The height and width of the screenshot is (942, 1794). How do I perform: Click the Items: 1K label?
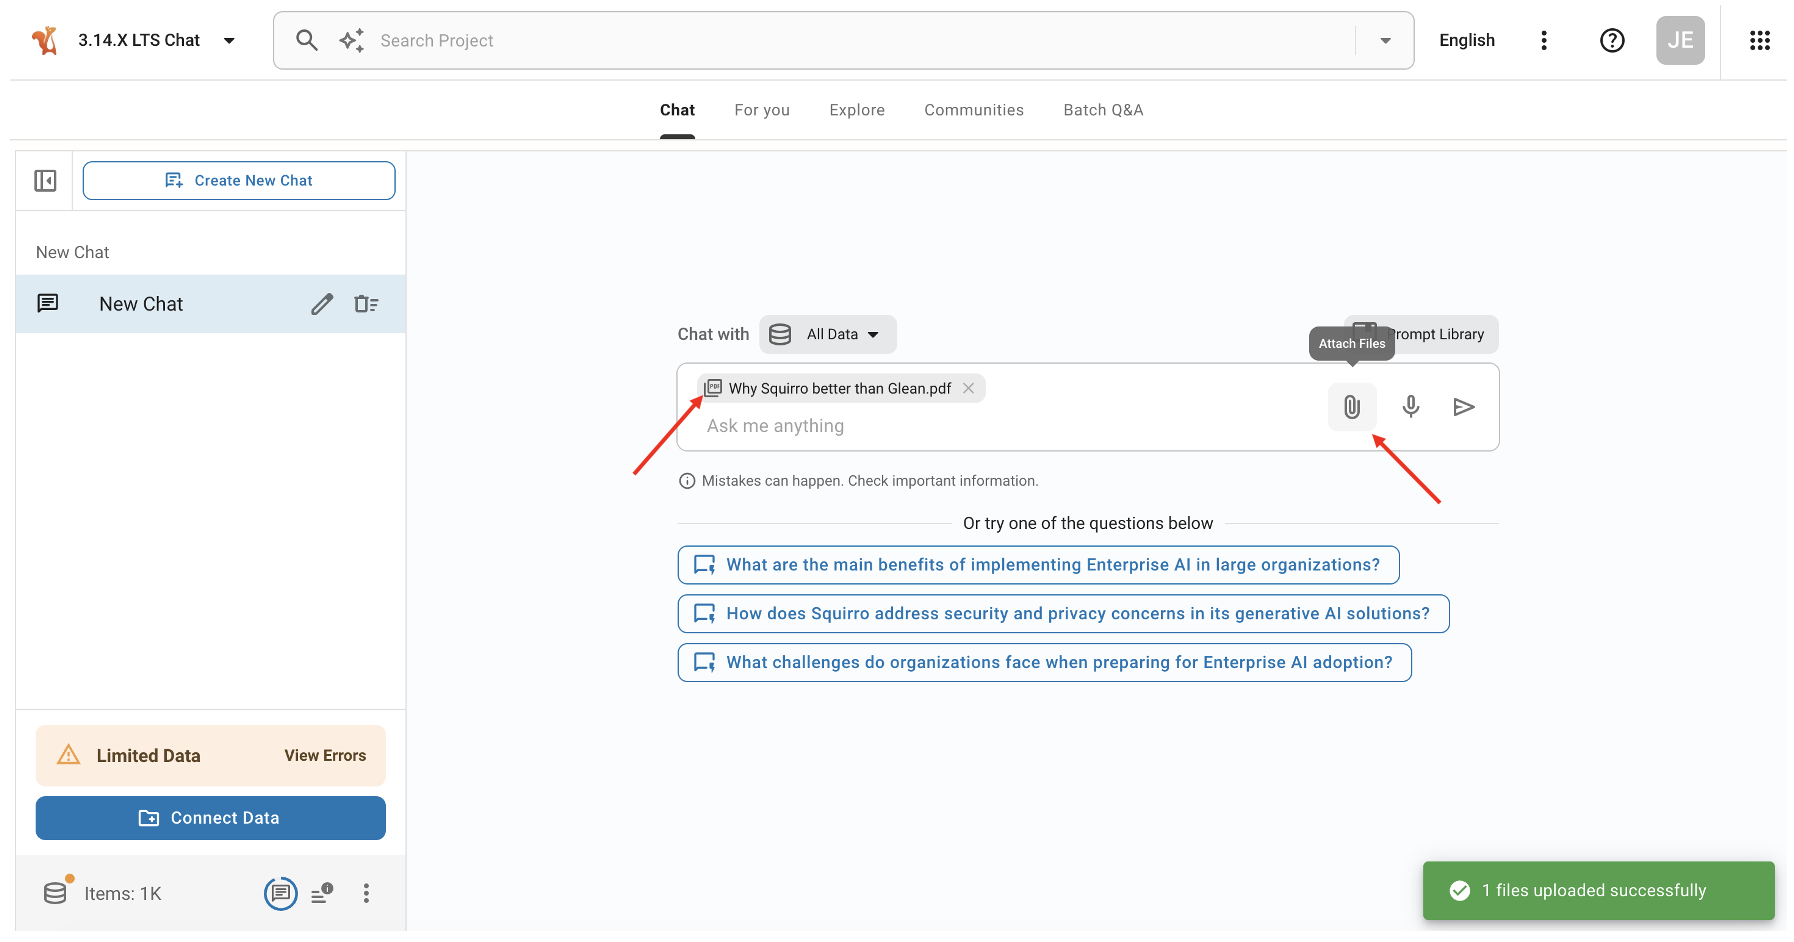(123, 894)
